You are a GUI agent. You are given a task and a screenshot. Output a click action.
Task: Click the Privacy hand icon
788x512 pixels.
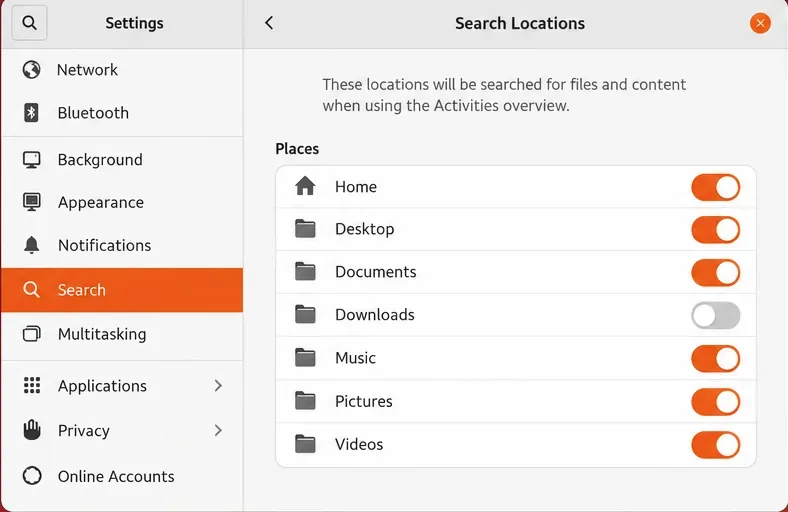(x=32, y=430)
